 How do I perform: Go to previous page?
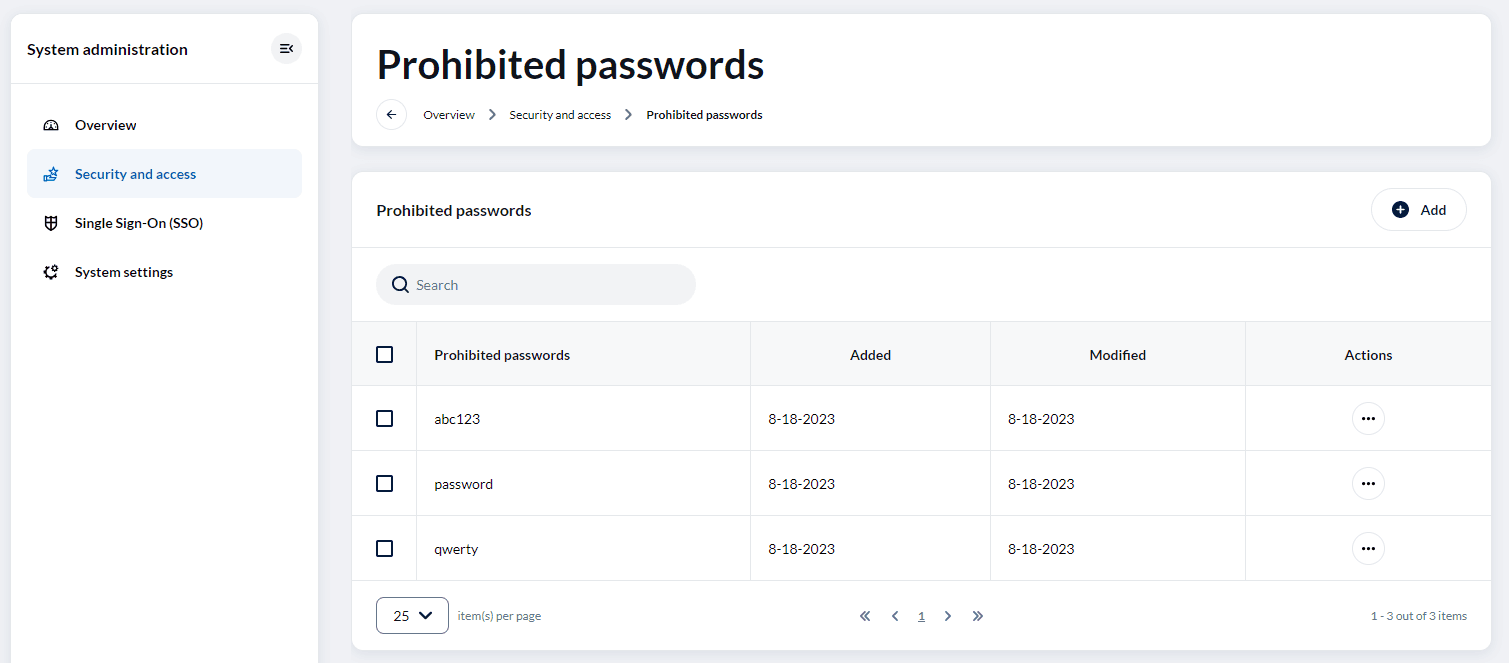pos(895,616)
